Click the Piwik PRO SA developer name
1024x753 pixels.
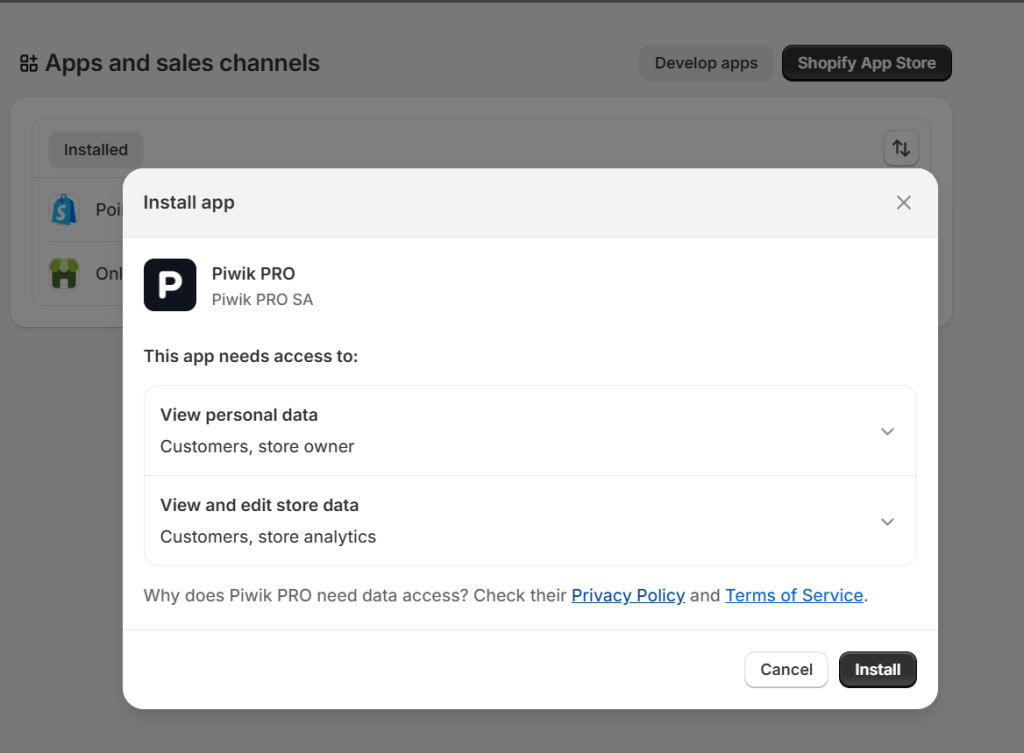tap(263, 299)
